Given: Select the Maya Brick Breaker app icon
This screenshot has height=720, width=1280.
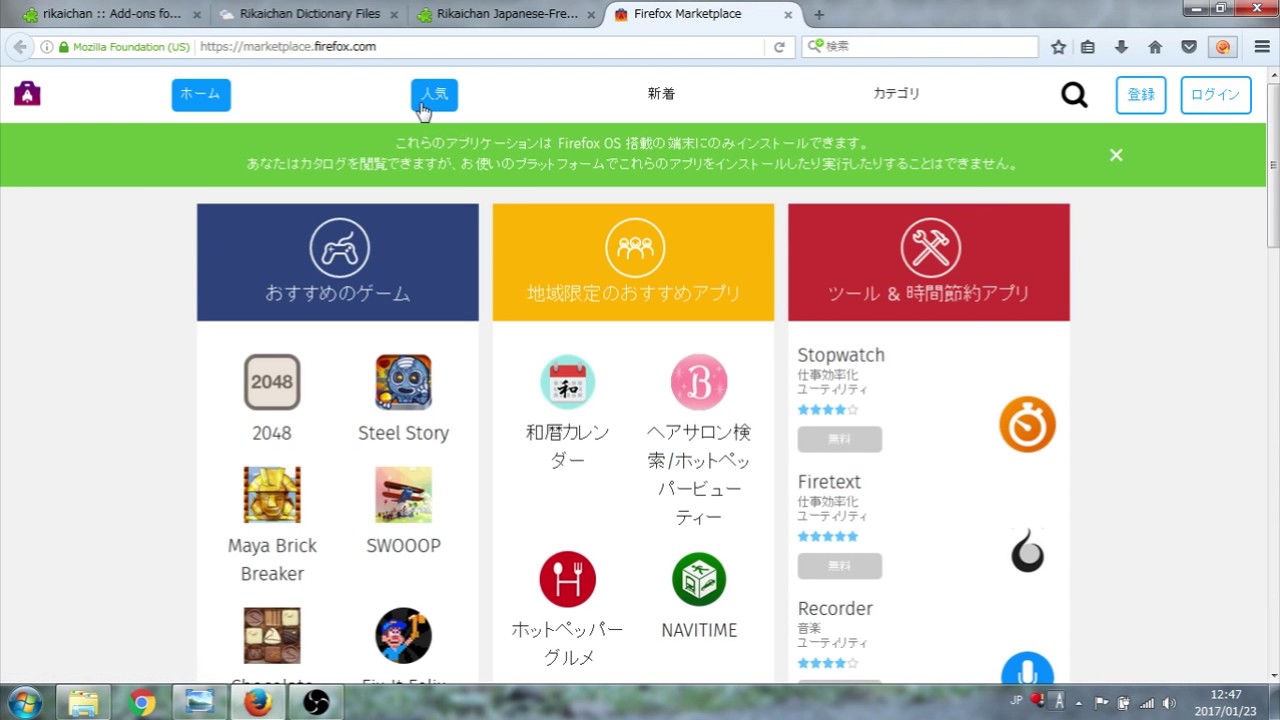Looking at the screenshot, I should click(272, 495).
